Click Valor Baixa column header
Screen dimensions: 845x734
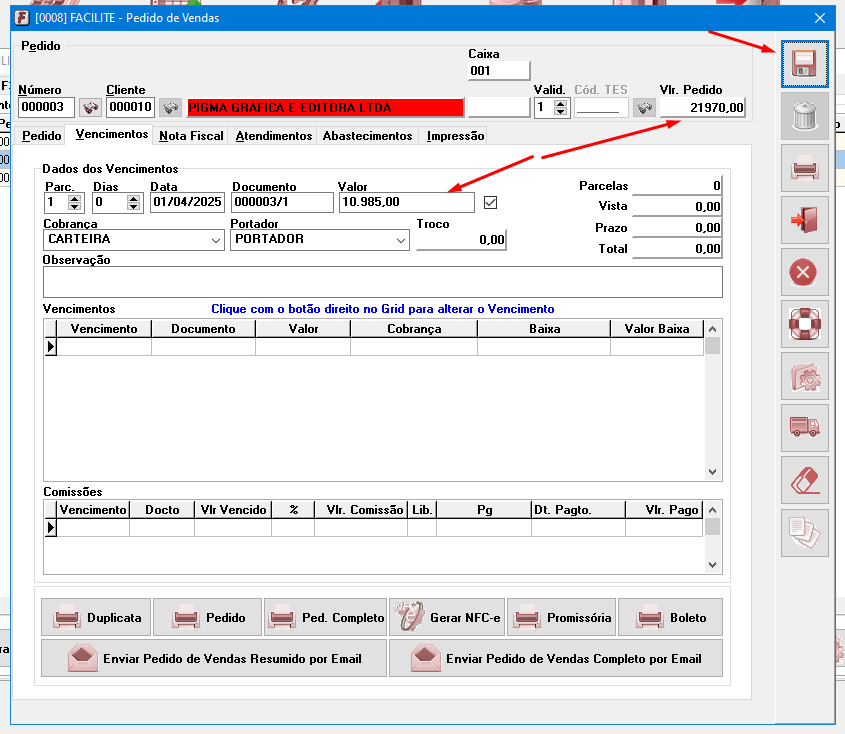tap(657, 329)
